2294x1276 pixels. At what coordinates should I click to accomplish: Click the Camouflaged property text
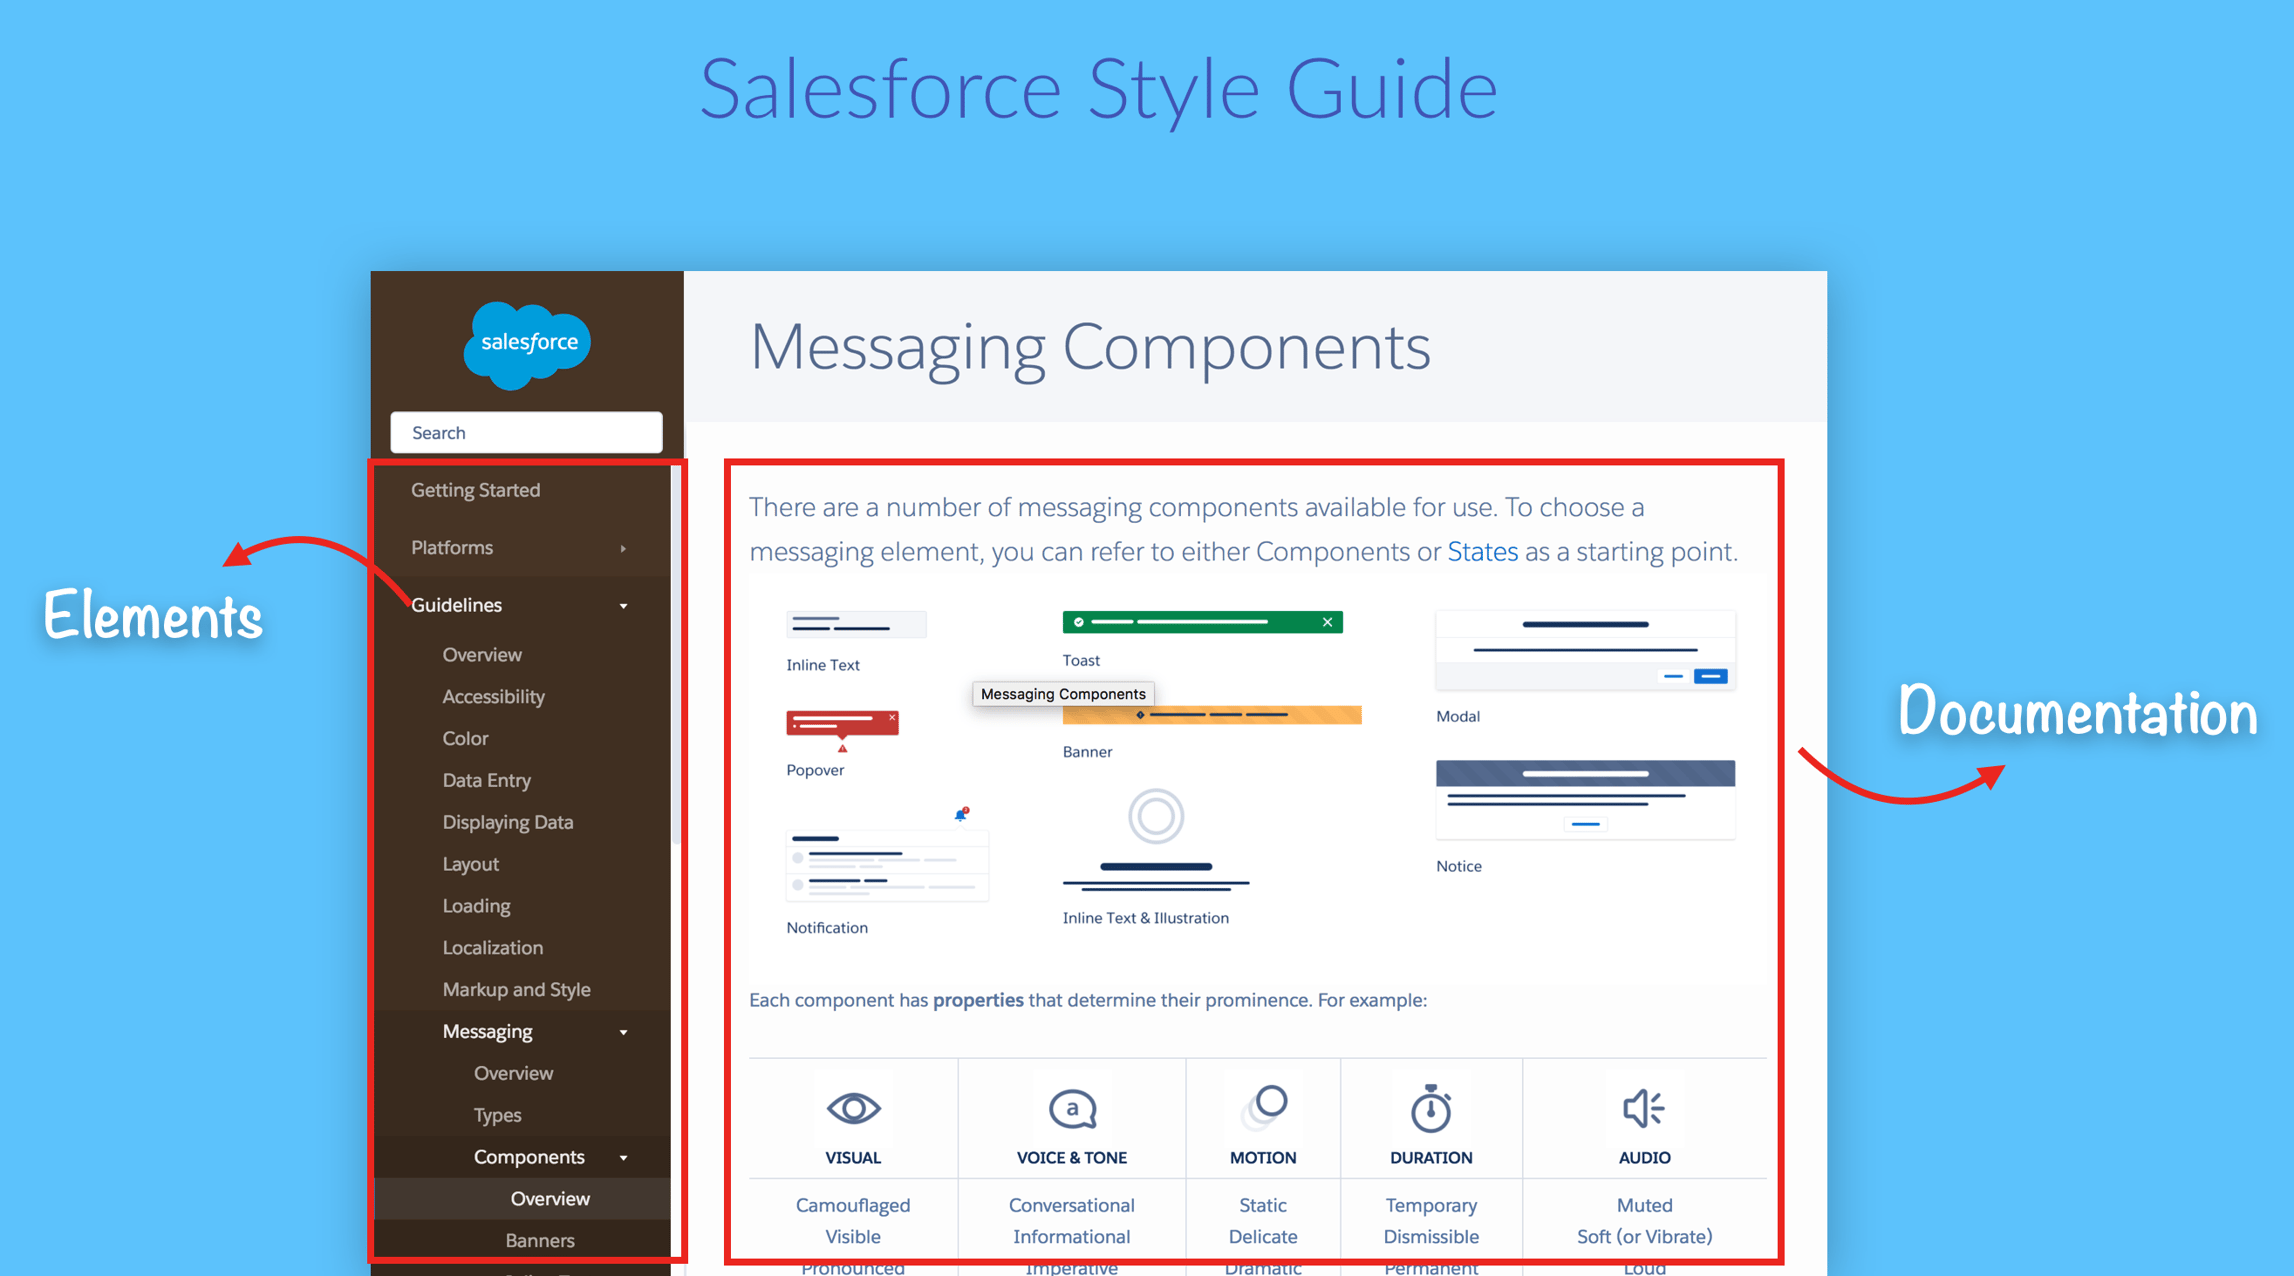click(853, 1205)
